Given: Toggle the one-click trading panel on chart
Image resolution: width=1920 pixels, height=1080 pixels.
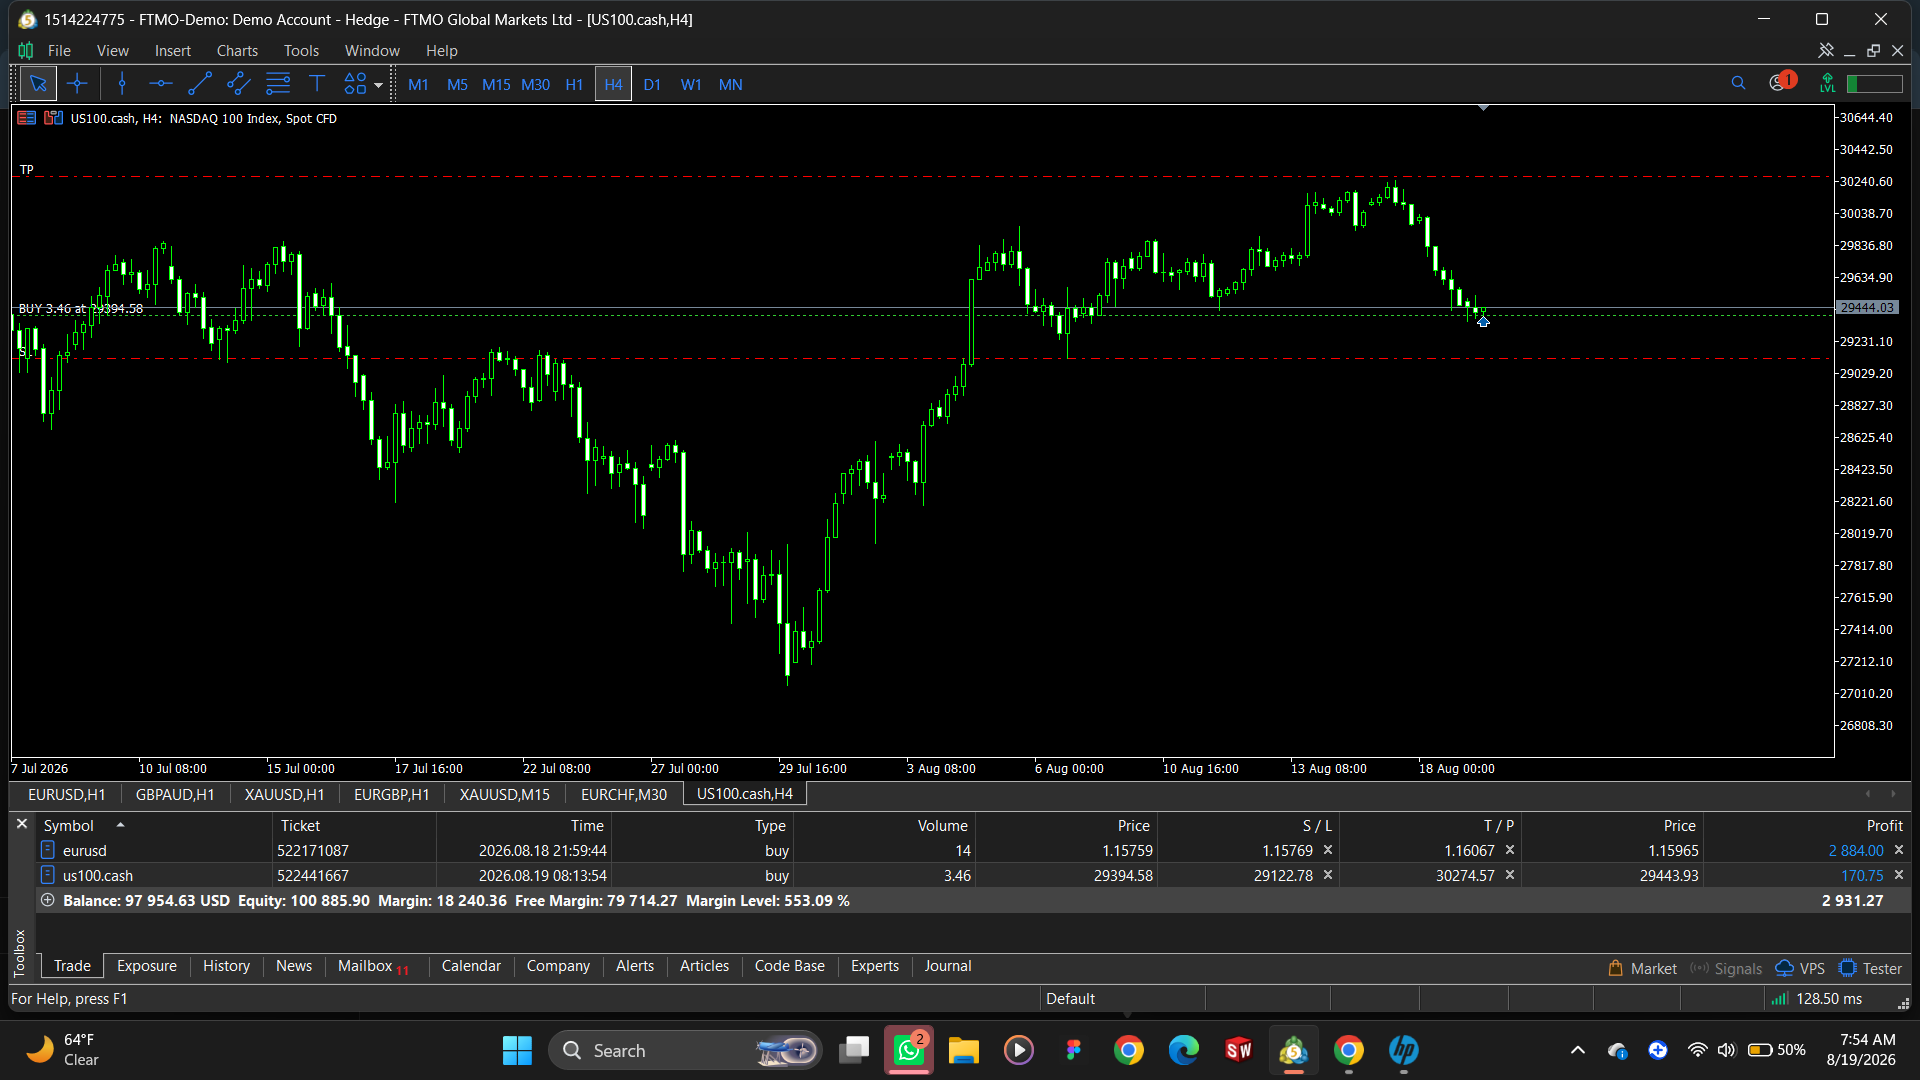Looking at the screenshot, I should tap(27, 118).
